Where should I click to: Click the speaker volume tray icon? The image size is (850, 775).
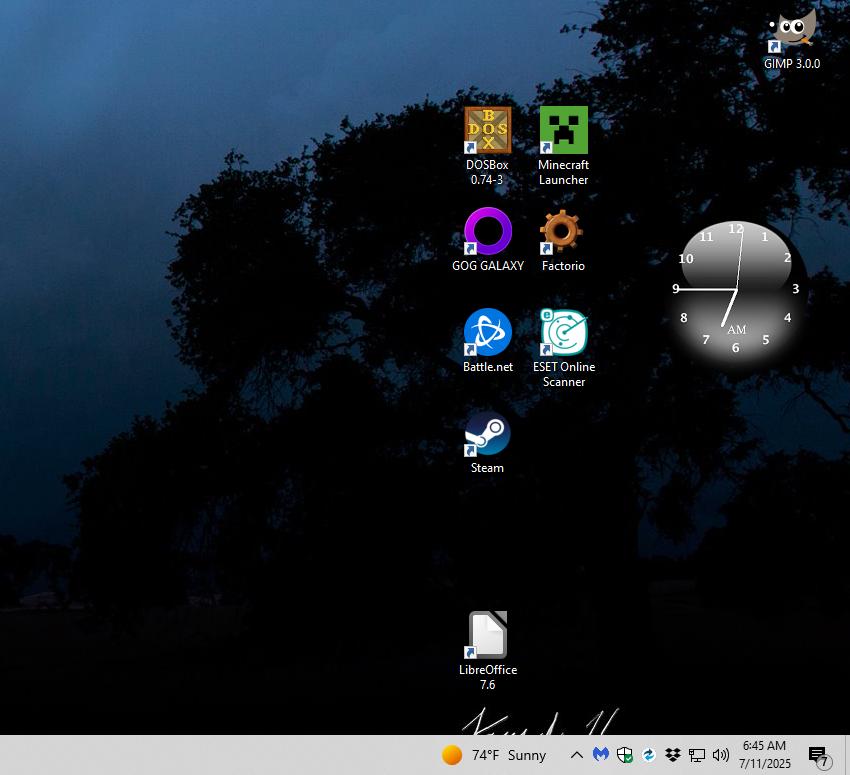721,755
